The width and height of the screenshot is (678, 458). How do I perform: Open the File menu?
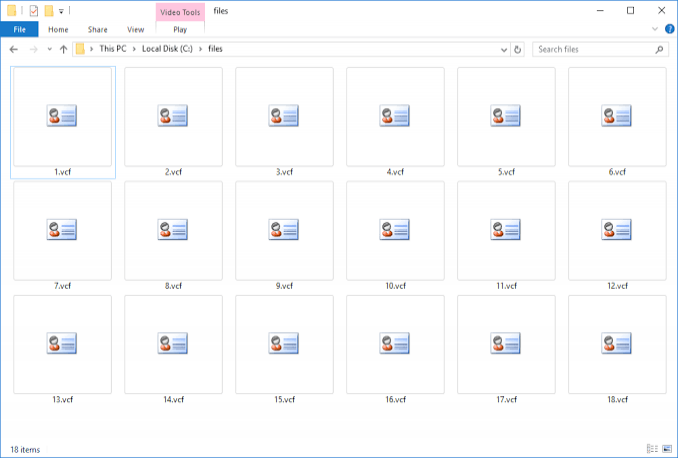pyautogui.click(x=19, y=30)
